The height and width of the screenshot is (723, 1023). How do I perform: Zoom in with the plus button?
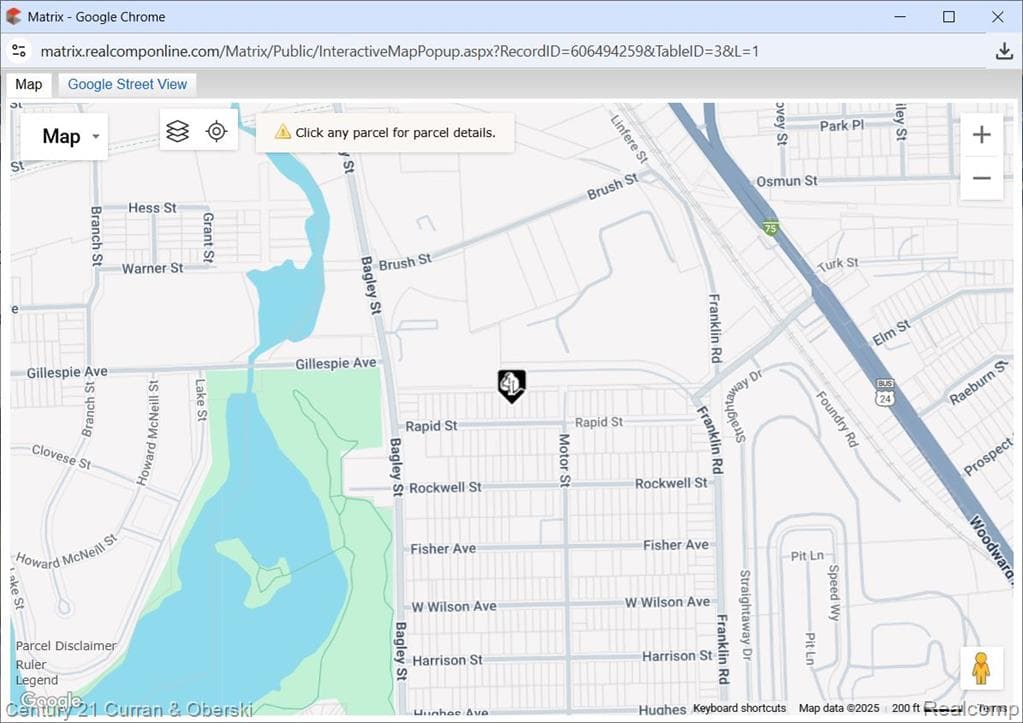(x=981, y=135)
